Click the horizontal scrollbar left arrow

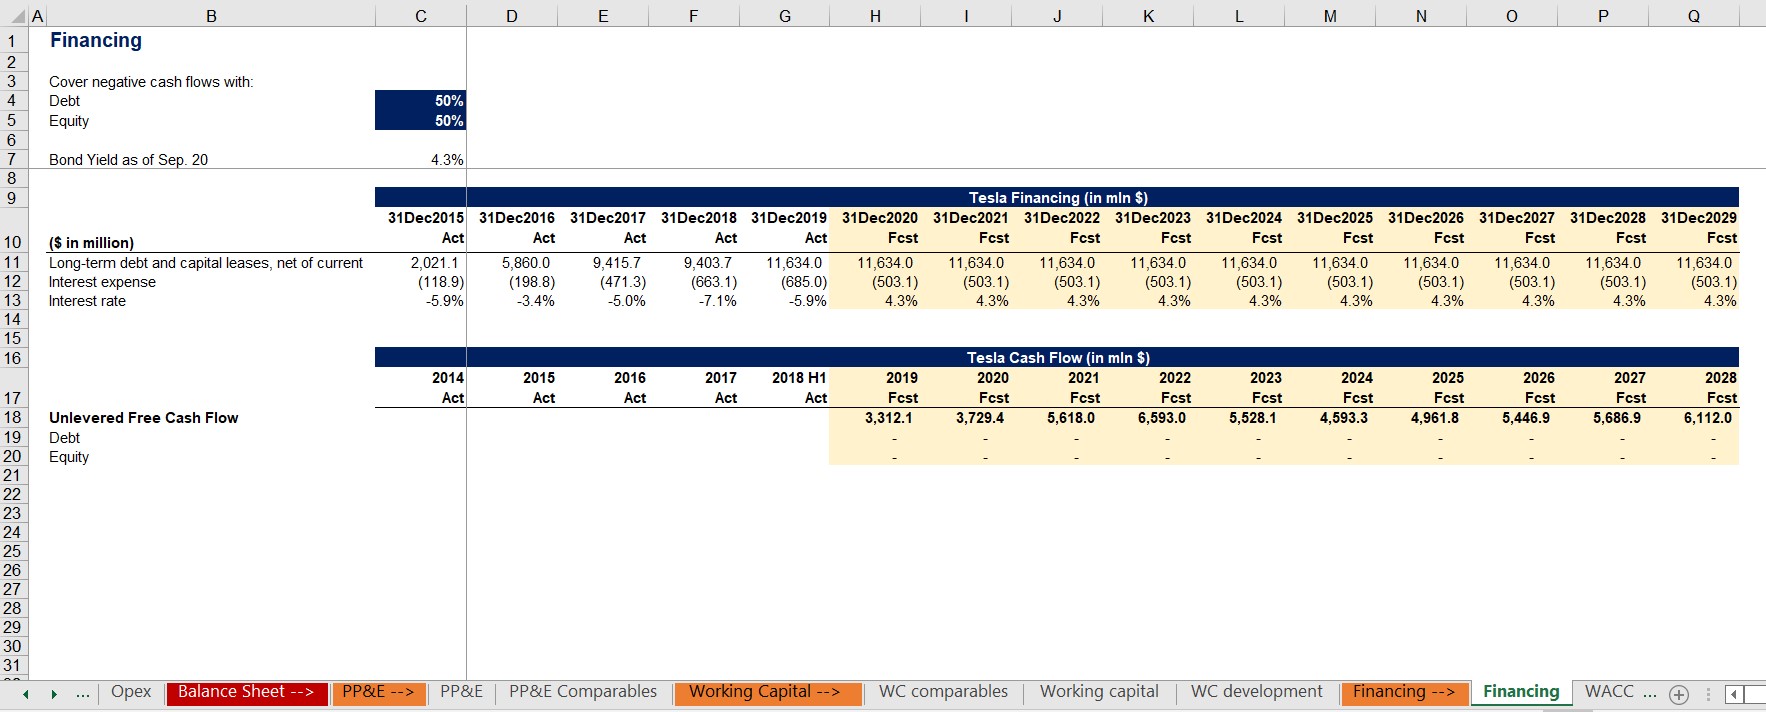point(1735,694)
